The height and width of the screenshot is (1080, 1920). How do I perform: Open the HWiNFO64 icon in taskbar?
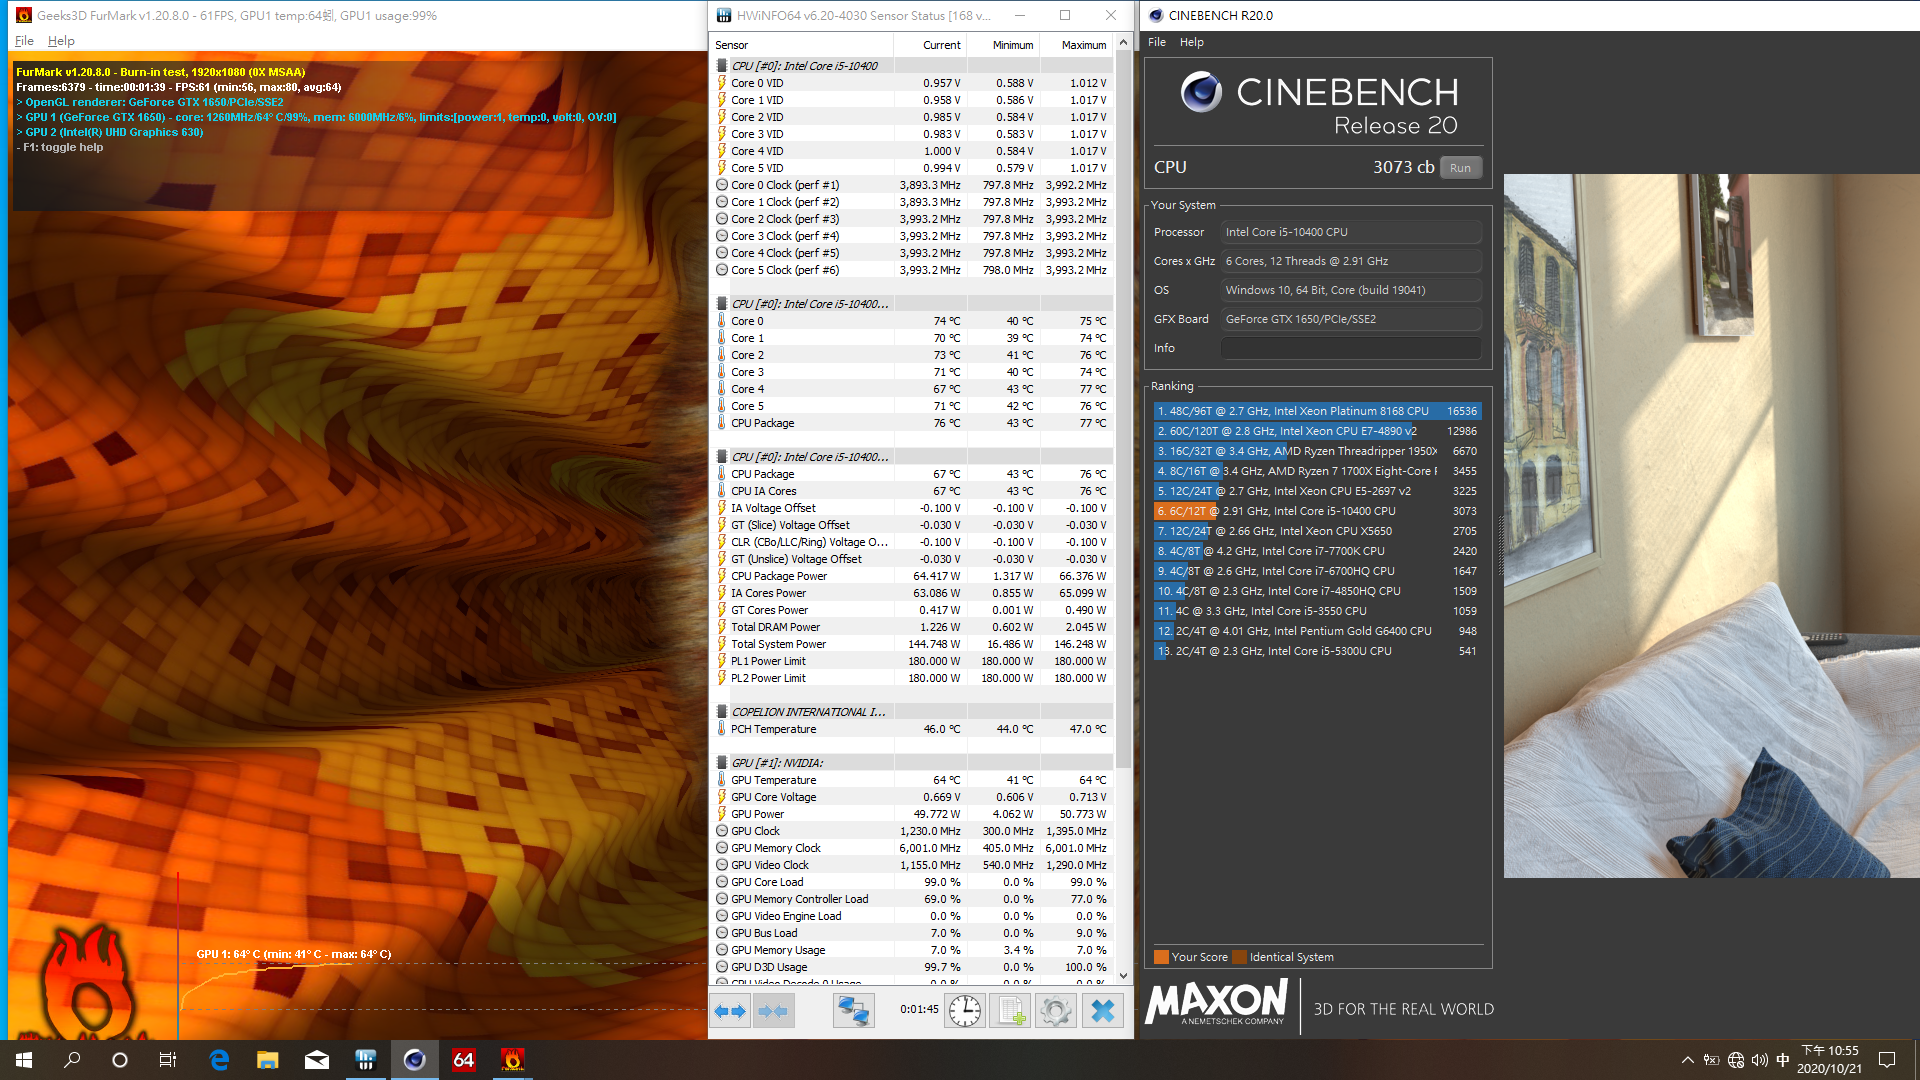pos(463,1060)
